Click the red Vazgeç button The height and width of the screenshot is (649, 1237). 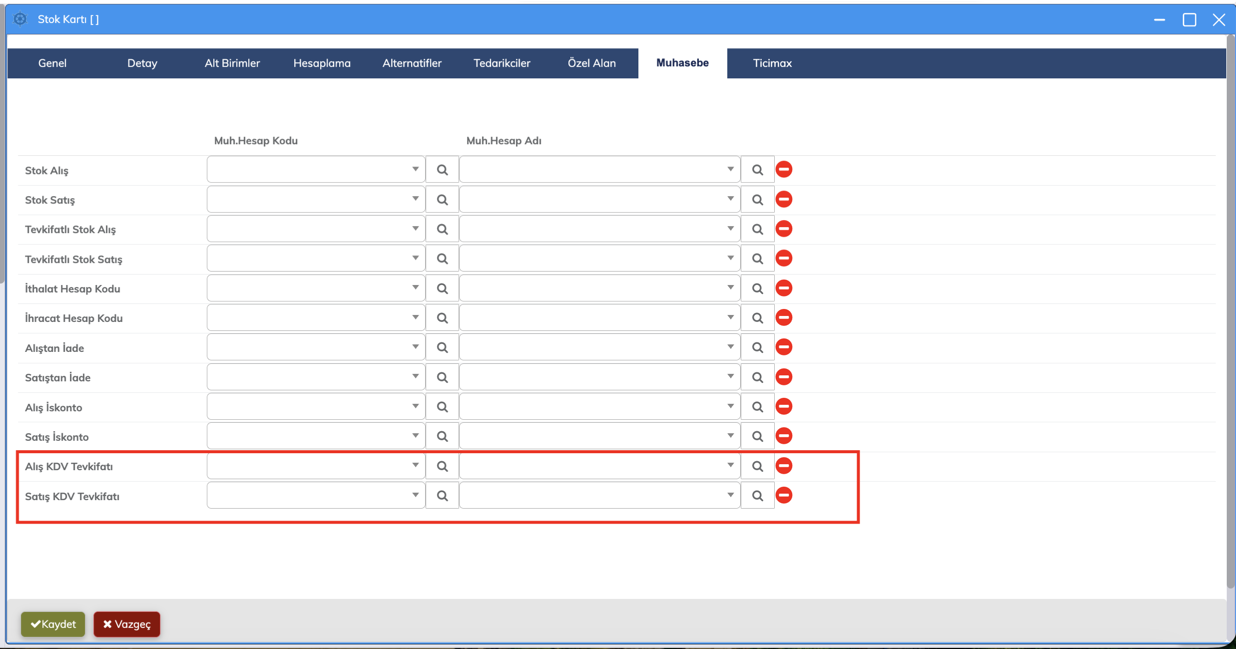(127, 624)
